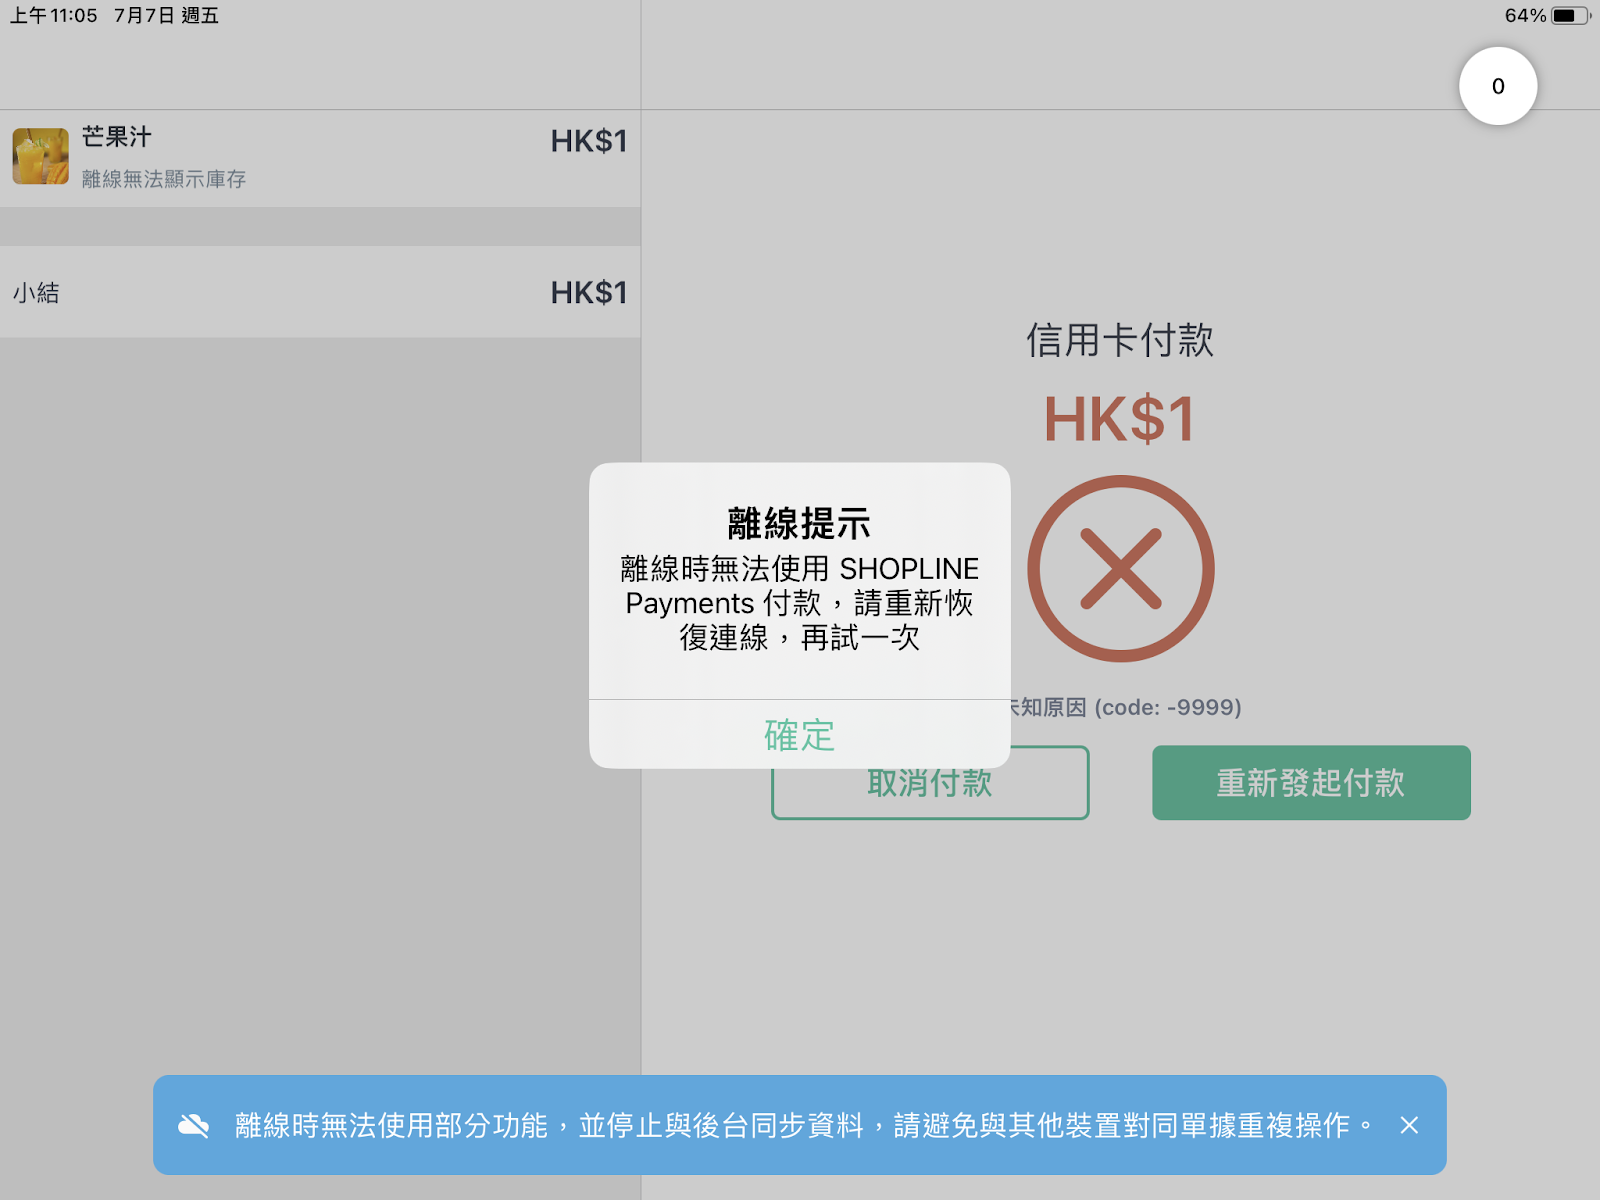Viewport: 1600px width, 1200px height.
Task: Tap 確定 in the offline alert dialog
Action: pos(799,735)
